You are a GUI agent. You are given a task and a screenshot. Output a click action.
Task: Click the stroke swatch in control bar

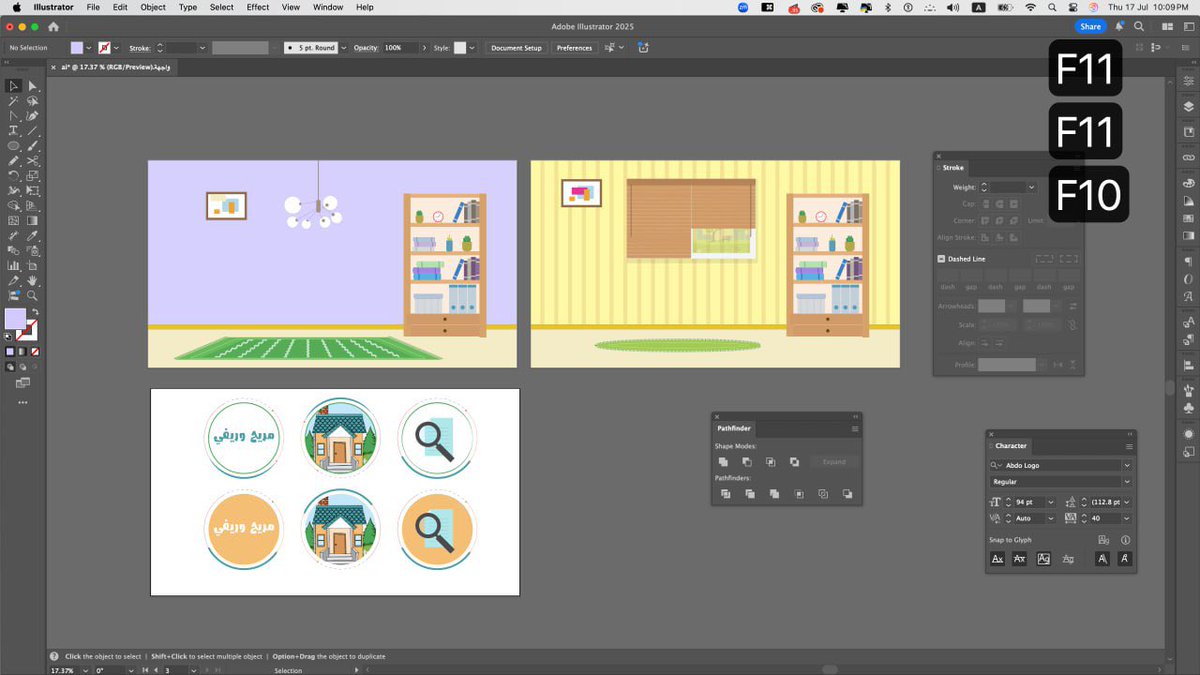[104, 48]
